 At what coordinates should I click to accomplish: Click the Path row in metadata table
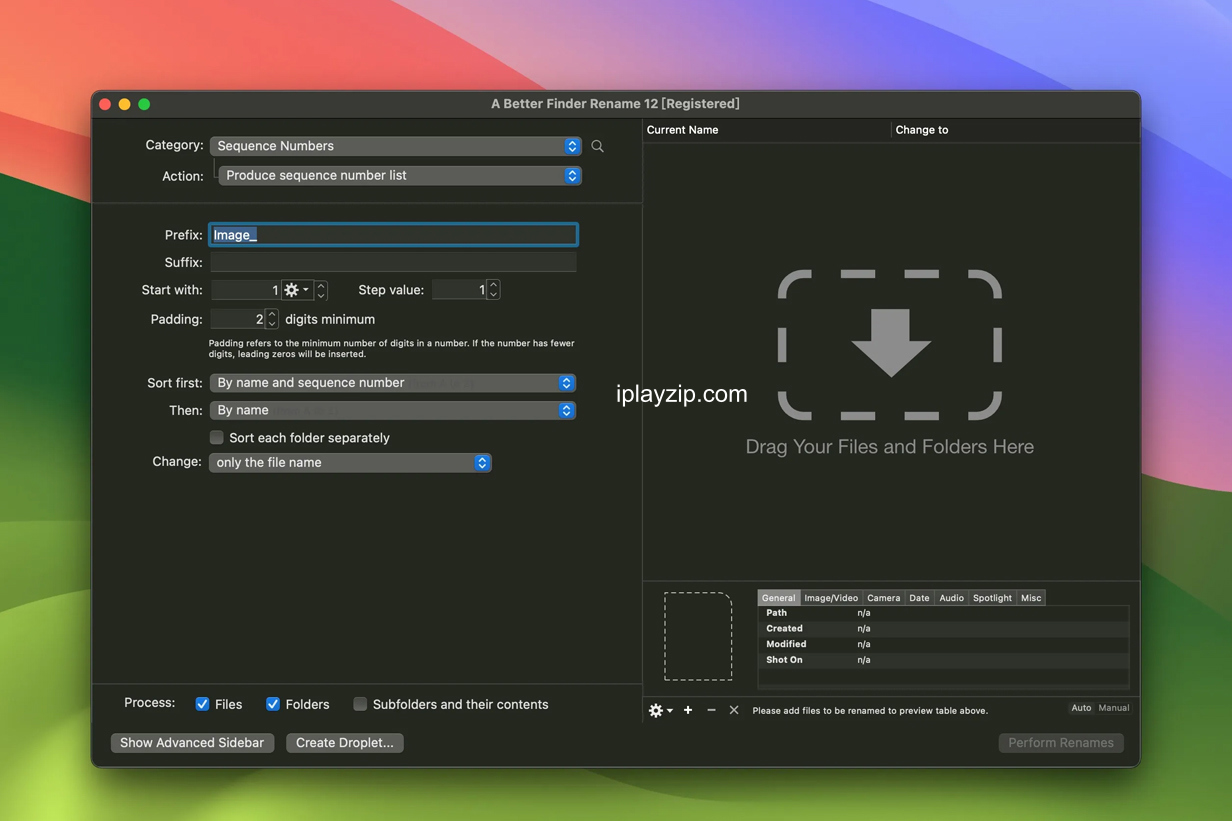tap(943, 613)
